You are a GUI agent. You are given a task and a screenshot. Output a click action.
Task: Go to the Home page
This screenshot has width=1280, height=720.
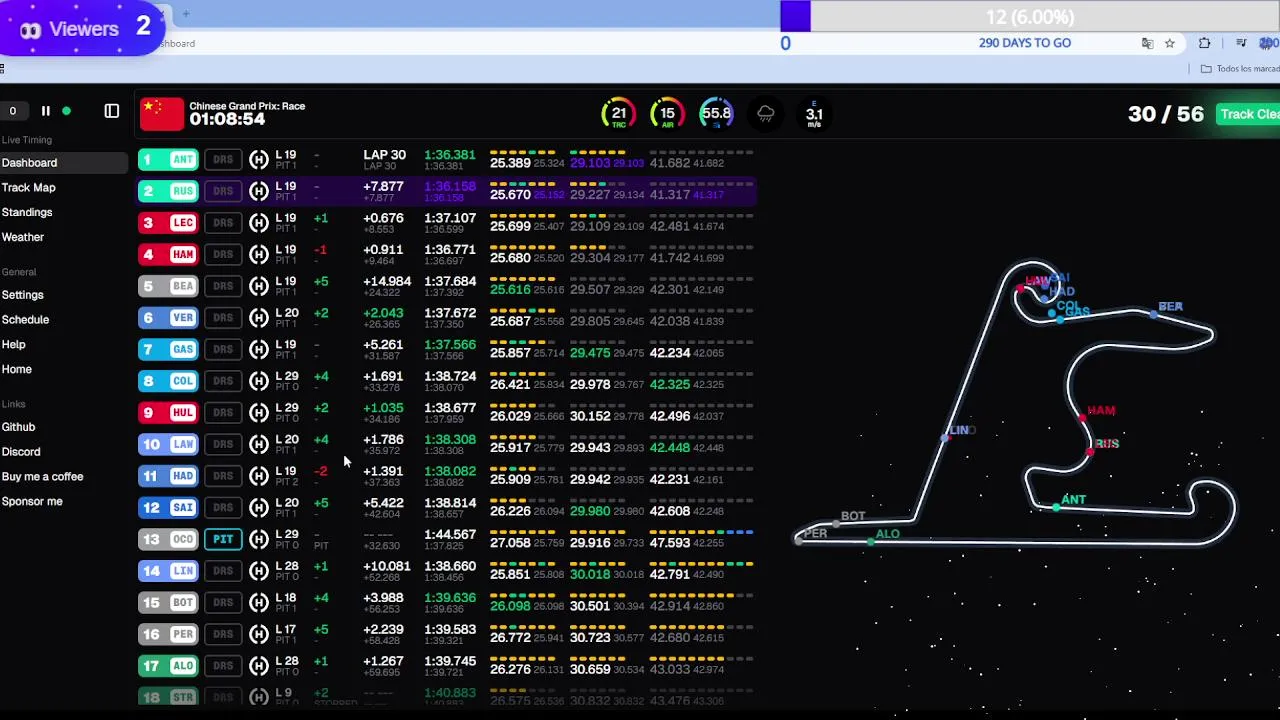point(16,370)
